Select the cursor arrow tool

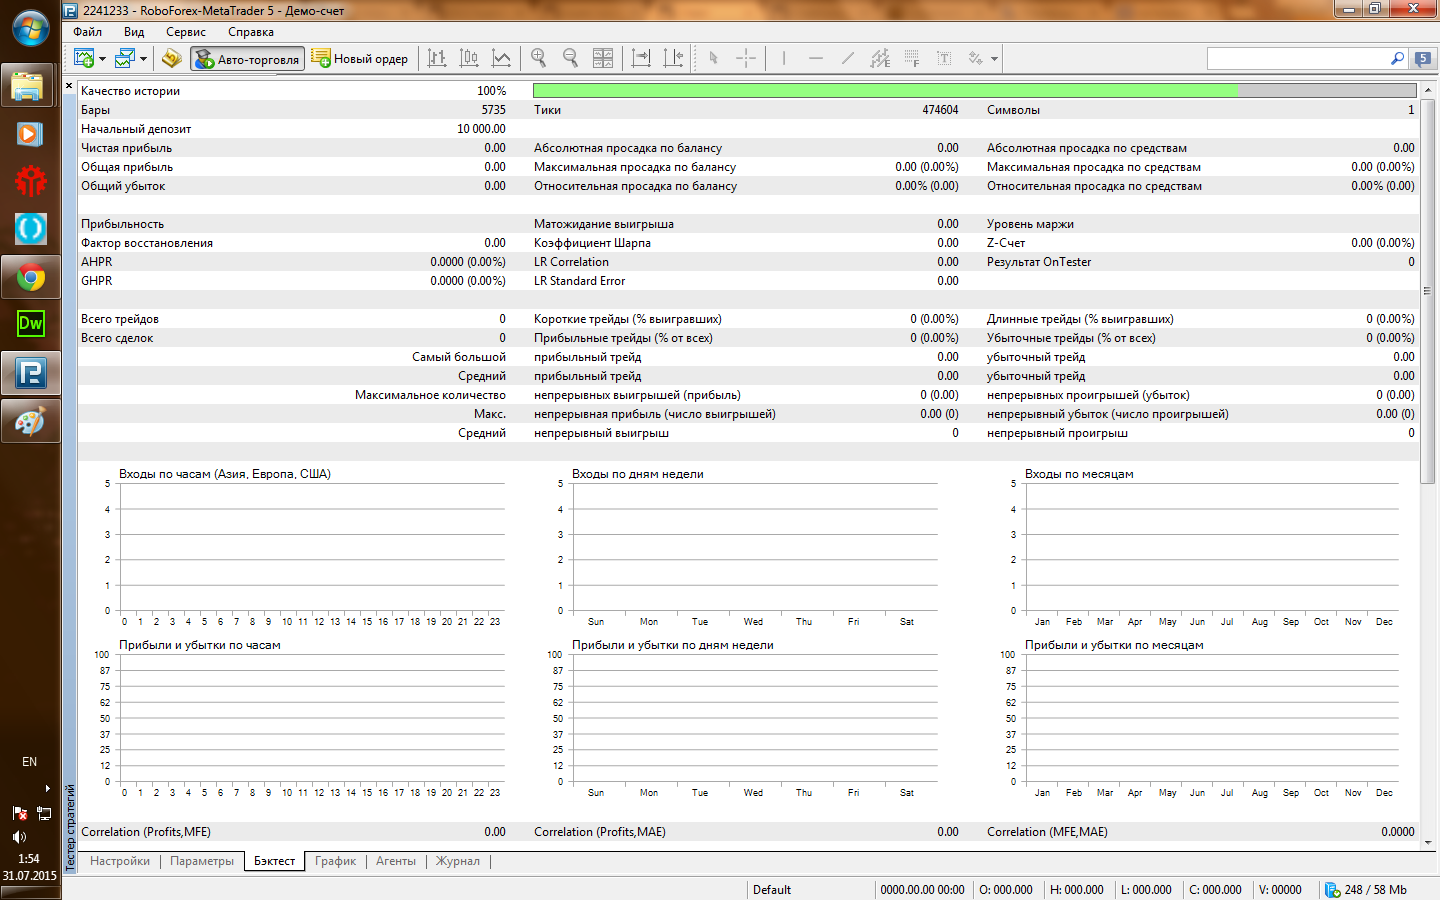click(713, 59)
